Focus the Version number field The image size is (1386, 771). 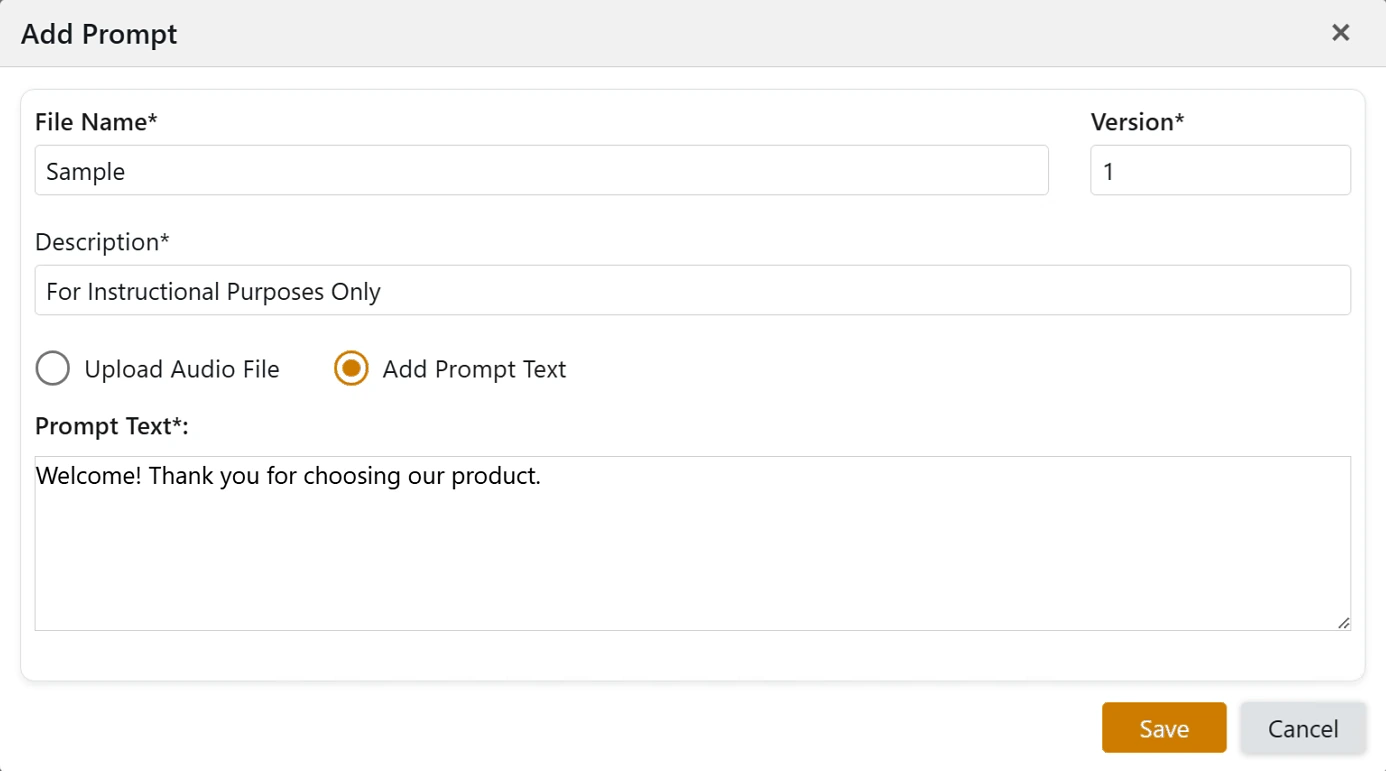(1220, 171)
